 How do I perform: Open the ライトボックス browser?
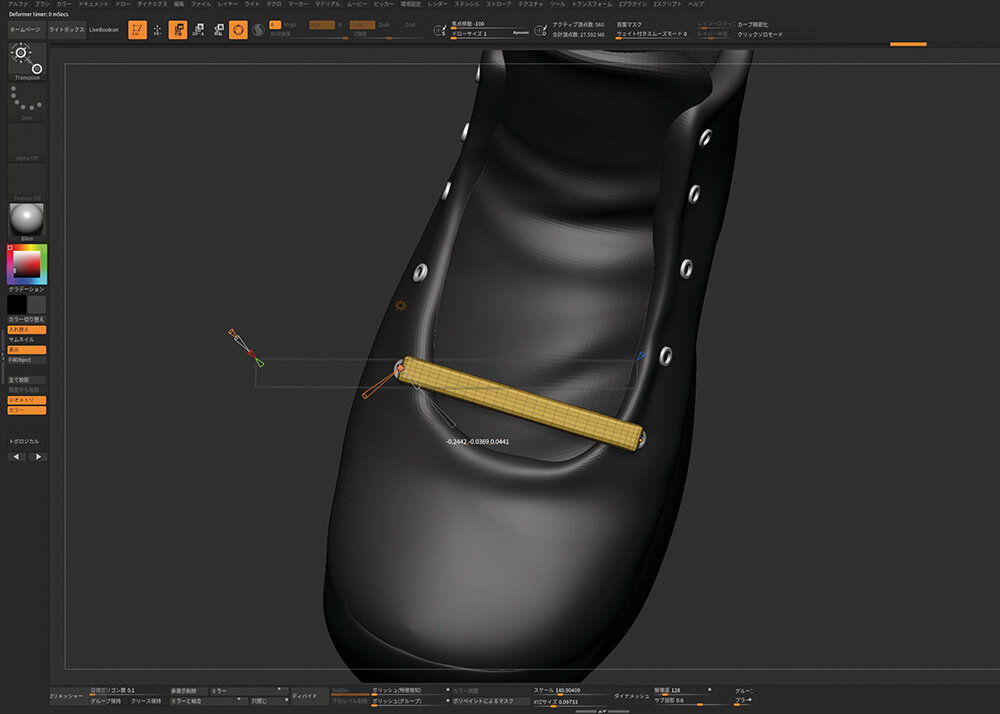click(x=66, y=30)
